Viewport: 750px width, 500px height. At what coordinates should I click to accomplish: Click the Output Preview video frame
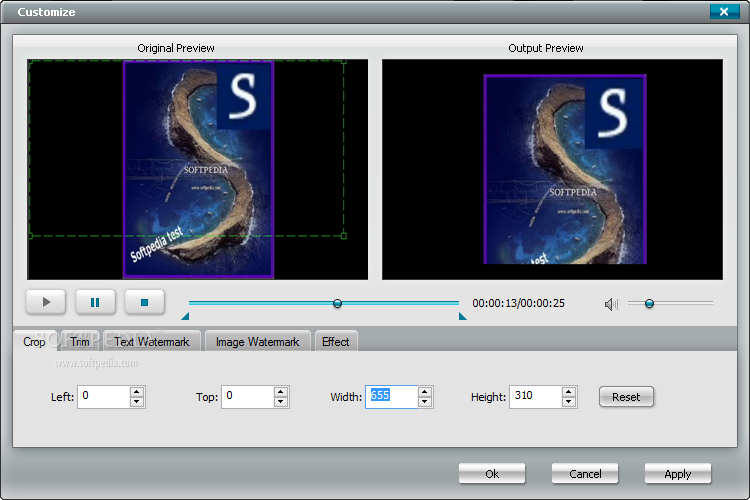pyautogui.click(x=552, y=169)
